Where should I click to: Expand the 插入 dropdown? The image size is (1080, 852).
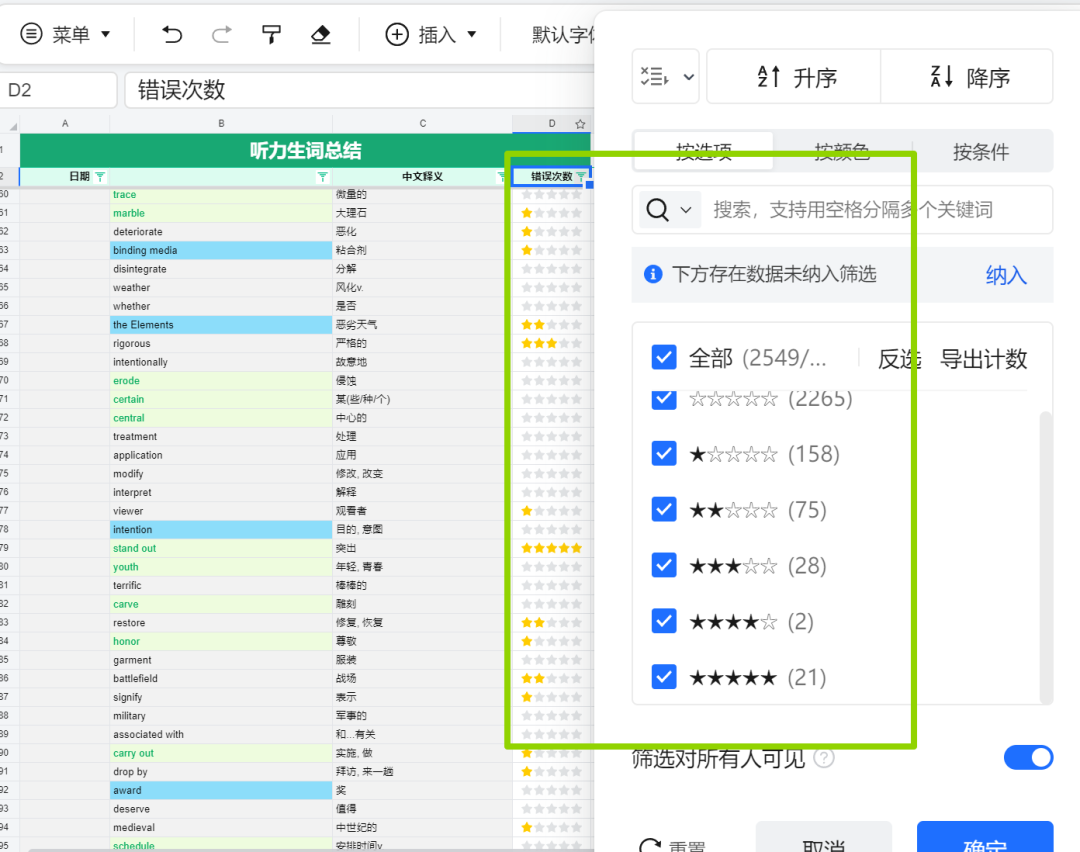coord(431,35)
